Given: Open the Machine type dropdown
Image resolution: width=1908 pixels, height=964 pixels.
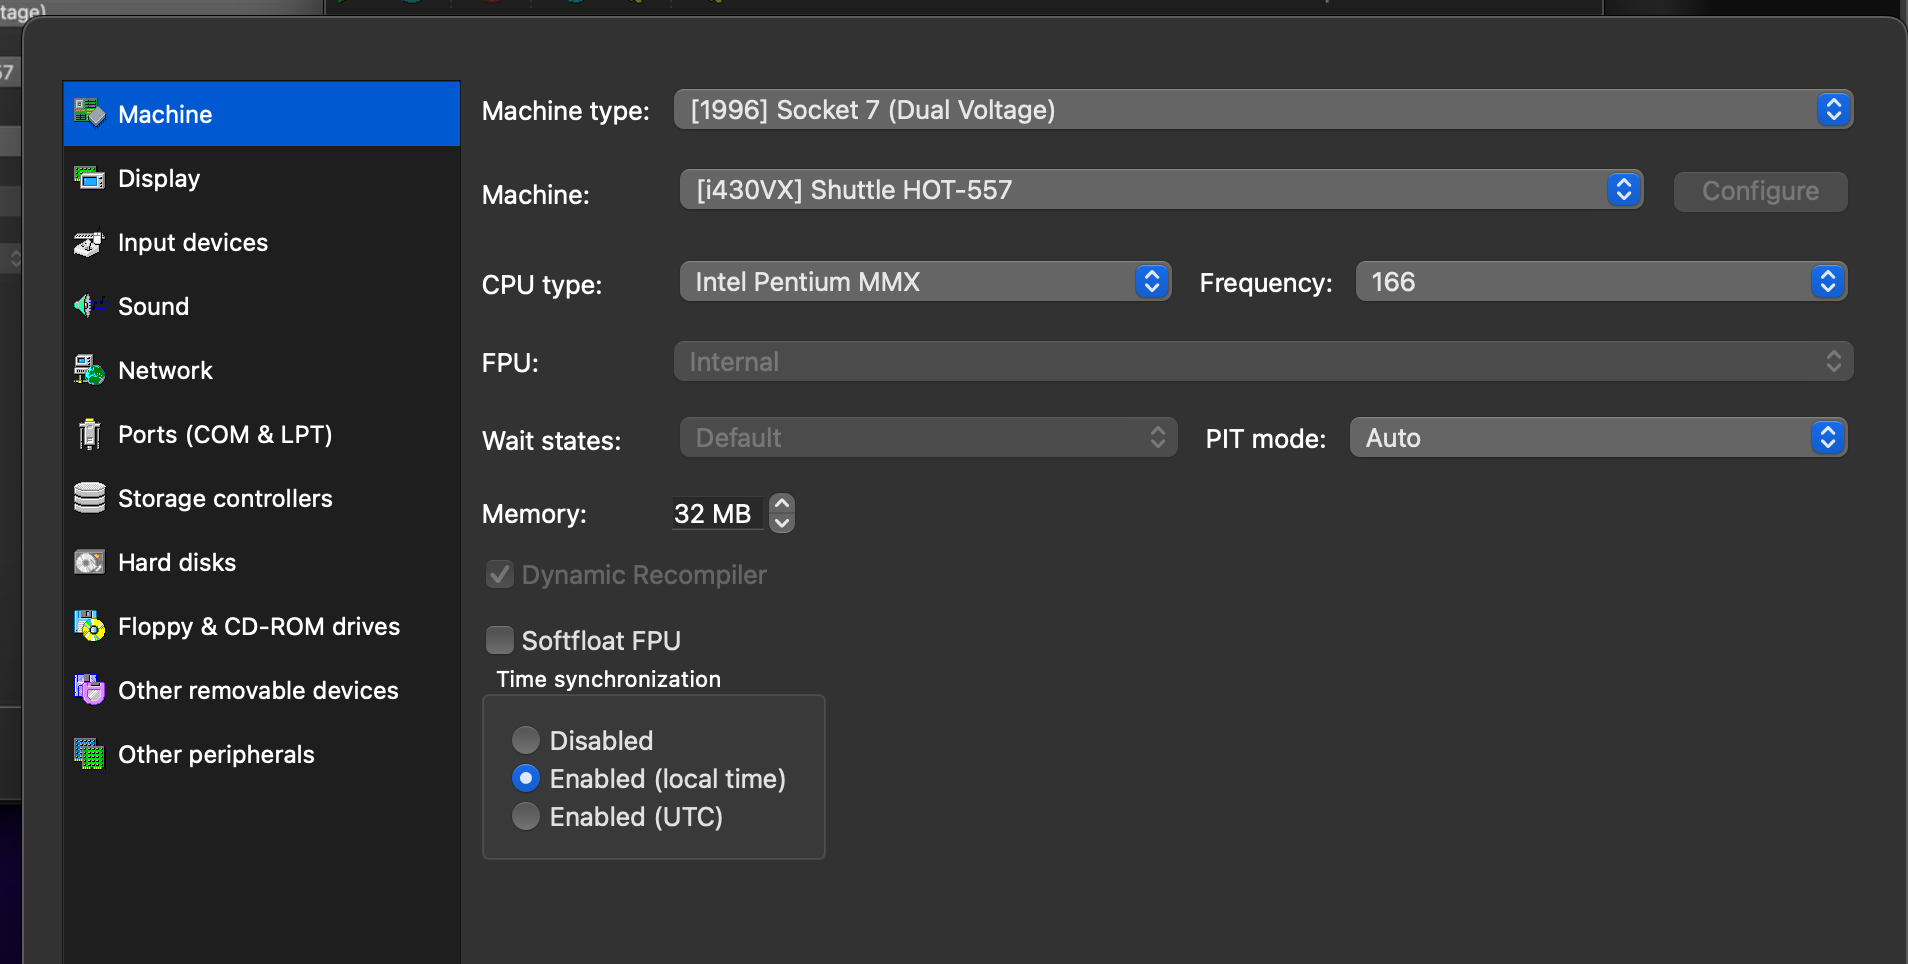Looking at the screenshot, I should tap(1263, 110).
